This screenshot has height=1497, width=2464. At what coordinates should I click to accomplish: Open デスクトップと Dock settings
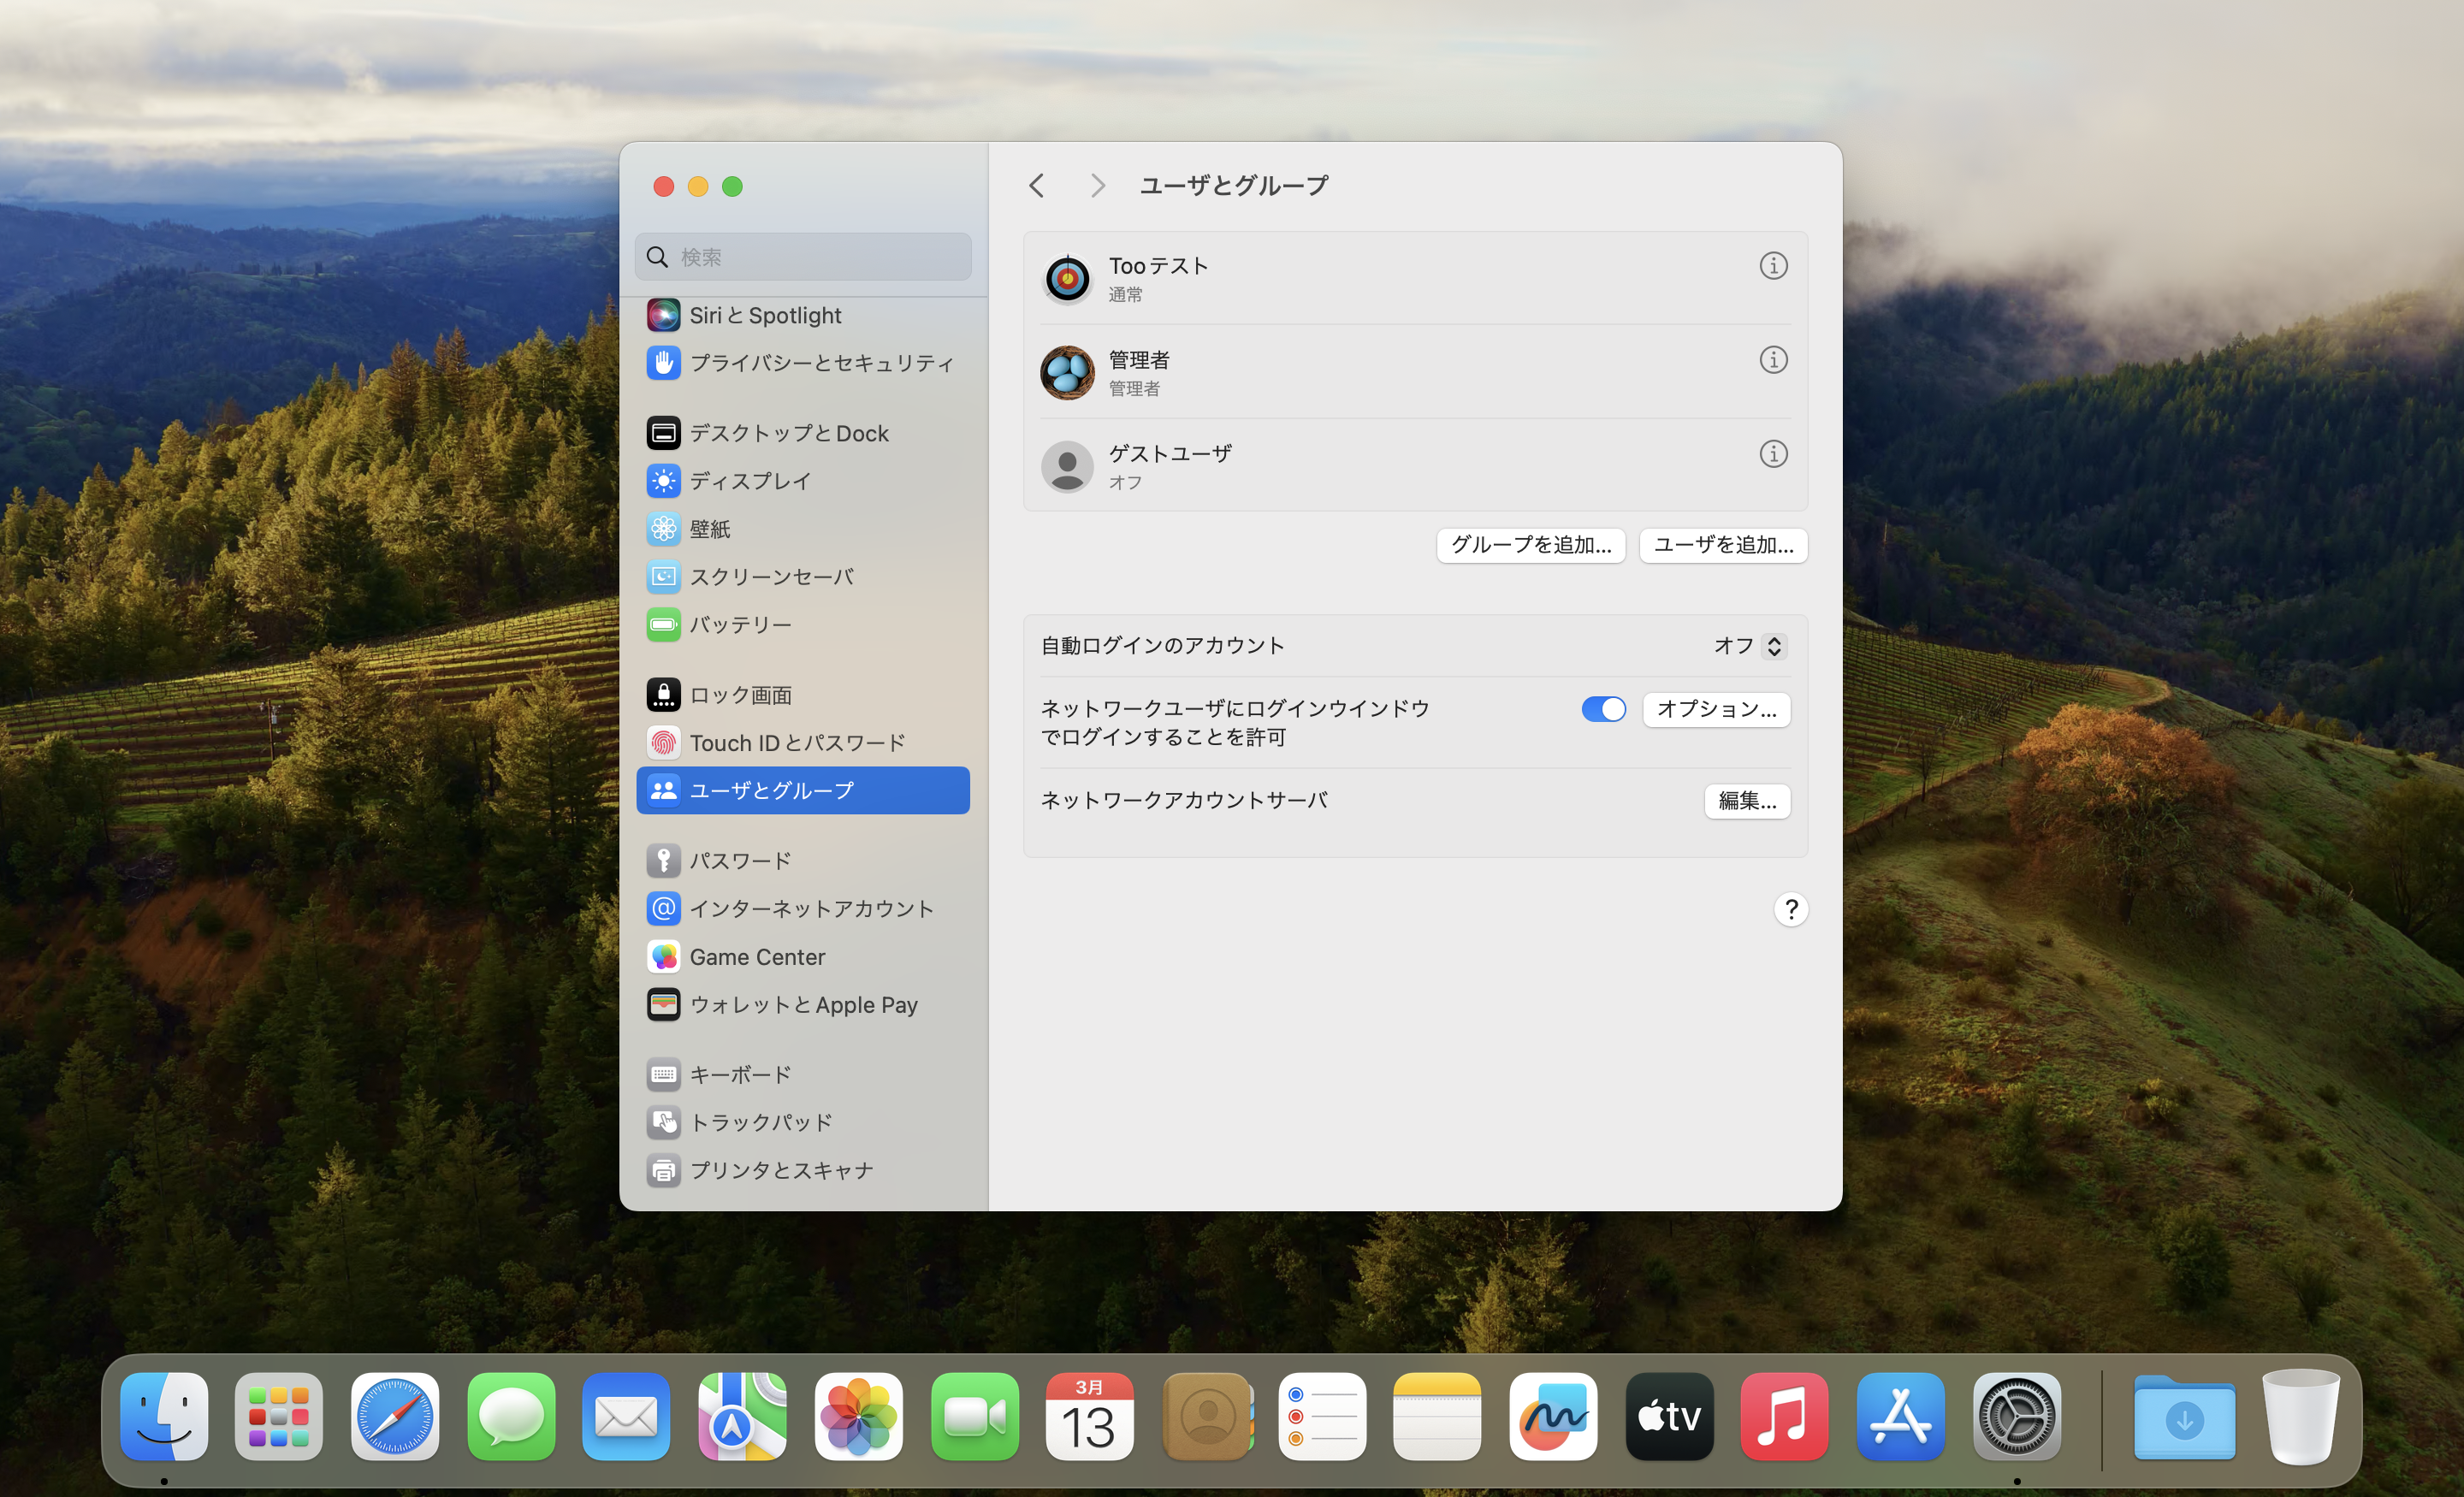point(802,433)
